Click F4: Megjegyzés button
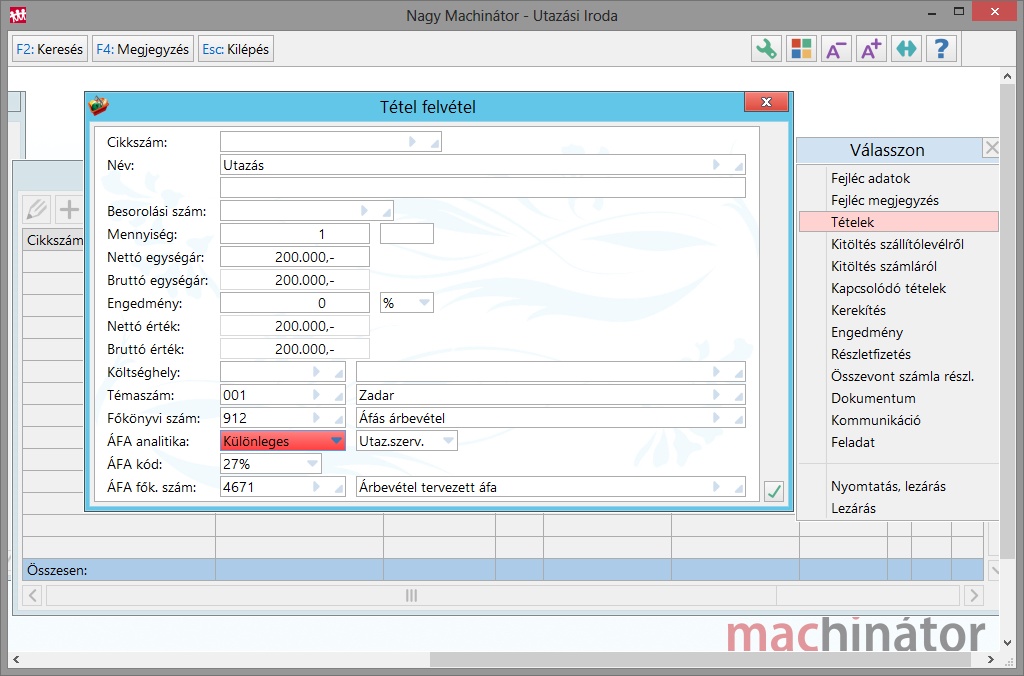This screenshot has width=1024, height=676. click(143, 49)
